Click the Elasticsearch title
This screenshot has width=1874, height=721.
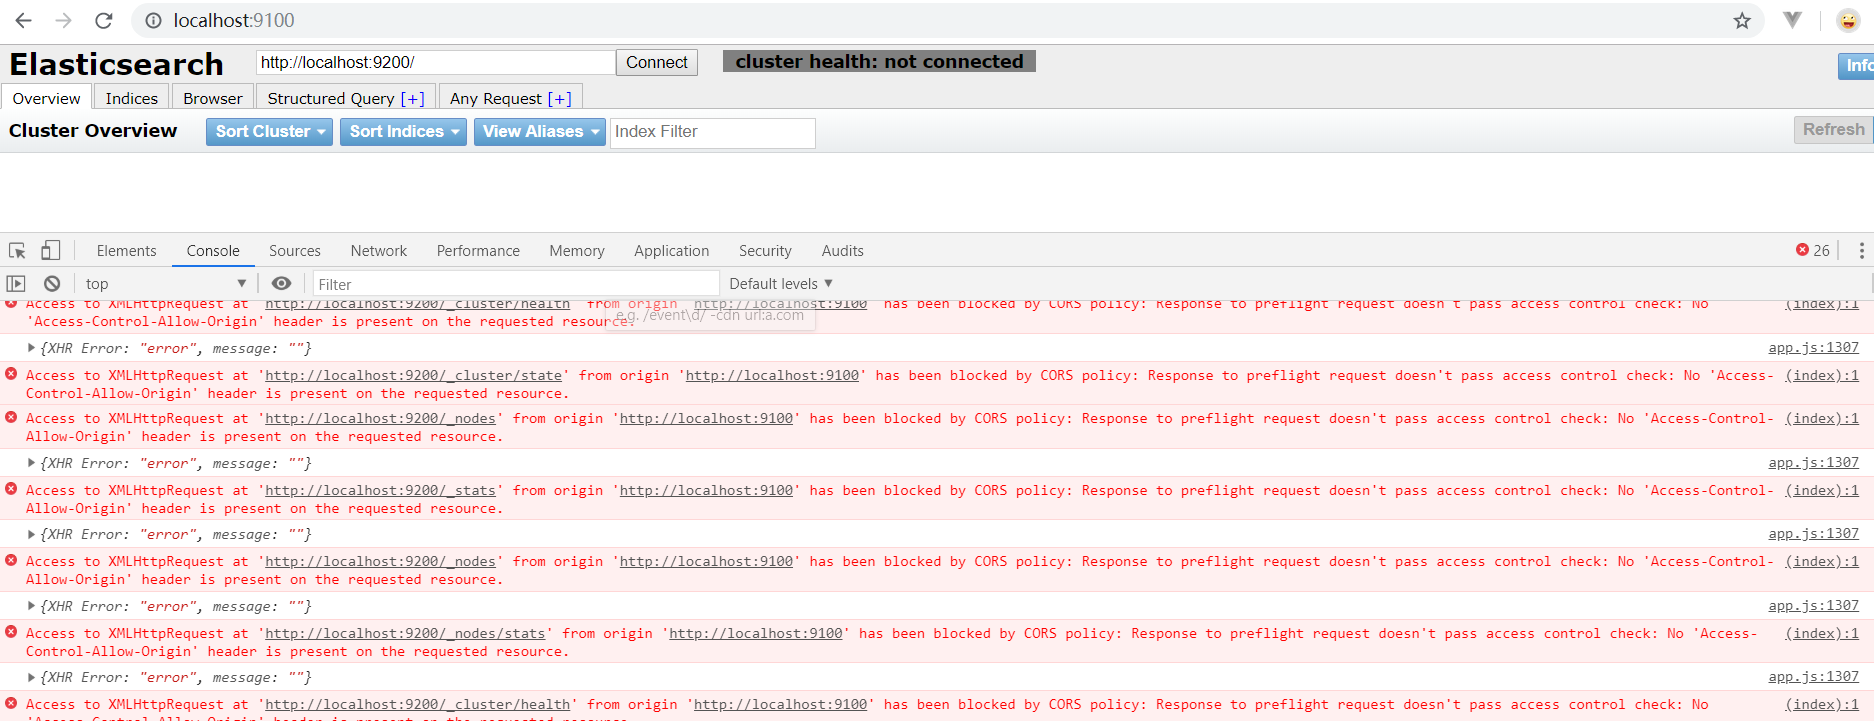[117, 64]
